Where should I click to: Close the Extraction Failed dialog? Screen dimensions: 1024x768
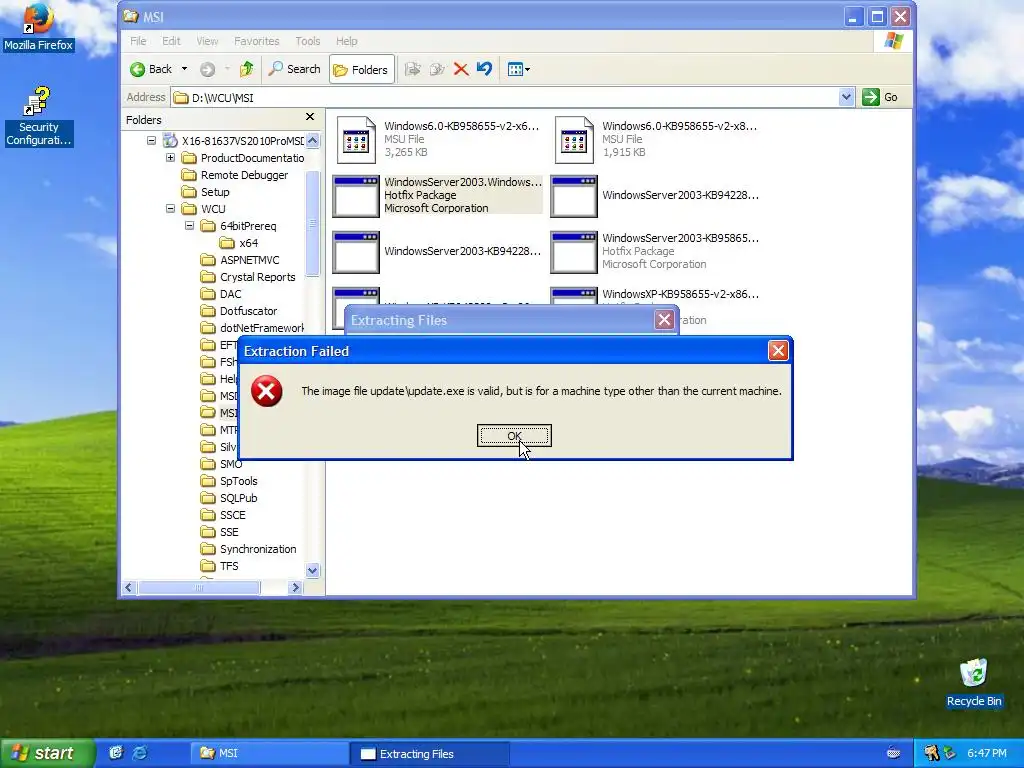click(x=778, y=351)
